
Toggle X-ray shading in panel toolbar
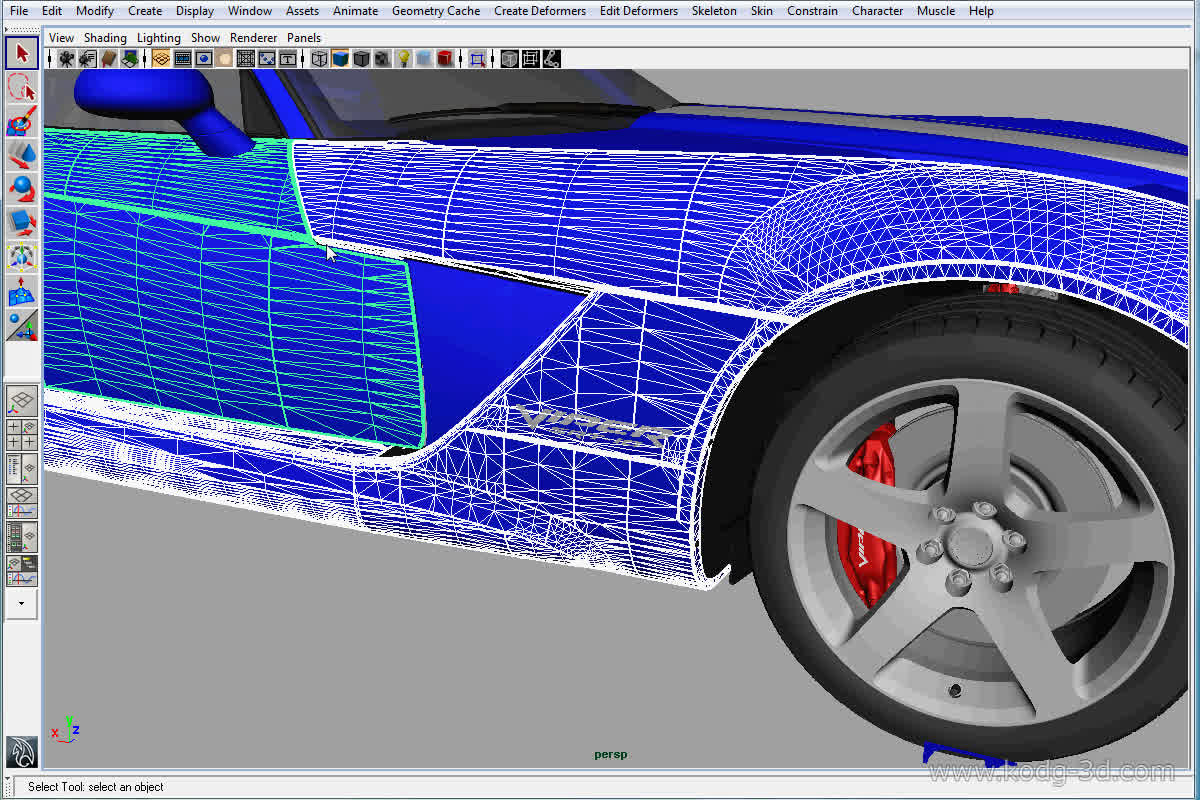coord(509,59)
